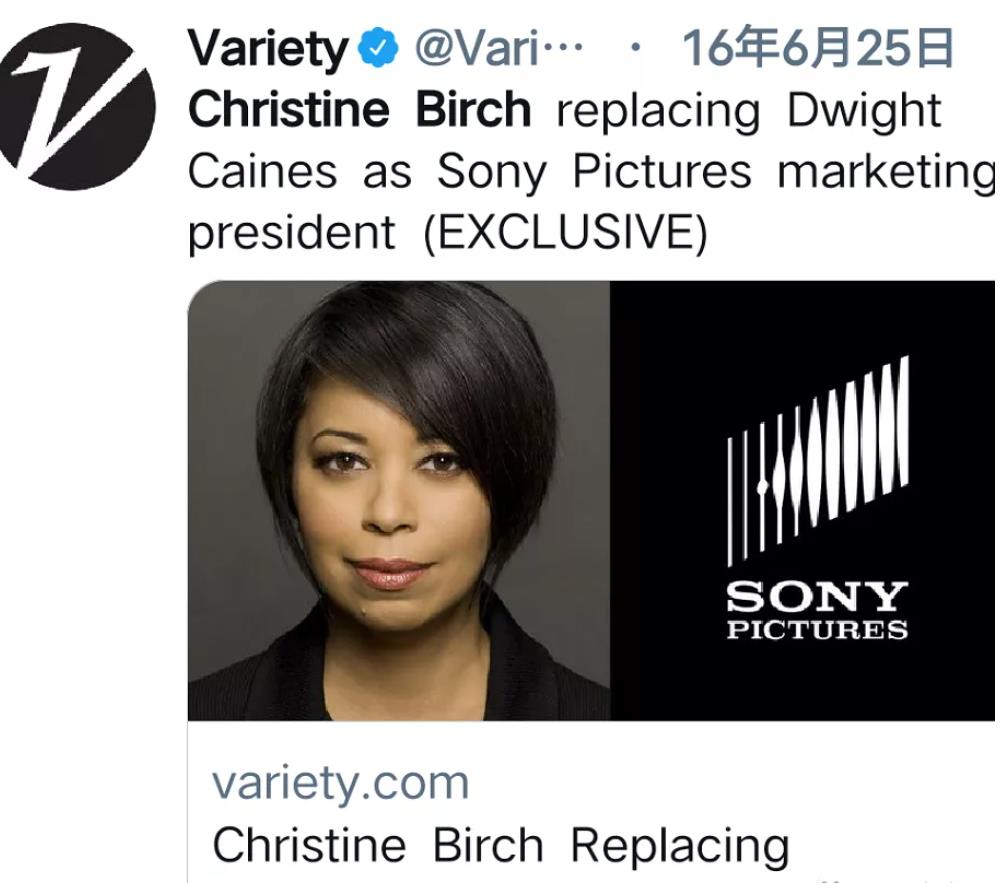1001x883 pixels.
Task: Open the black Sony Pictures card panel
Action: pos(802,501)
